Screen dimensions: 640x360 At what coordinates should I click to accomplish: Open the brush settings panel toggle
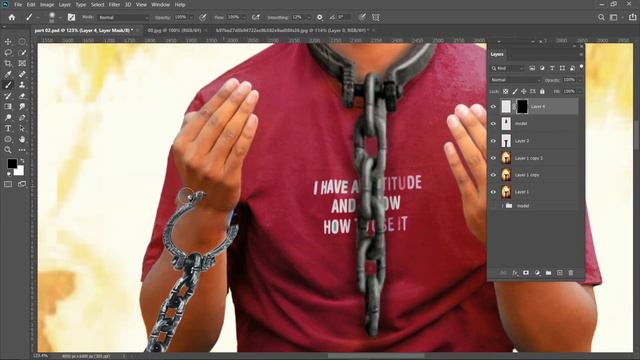[71, 17]
